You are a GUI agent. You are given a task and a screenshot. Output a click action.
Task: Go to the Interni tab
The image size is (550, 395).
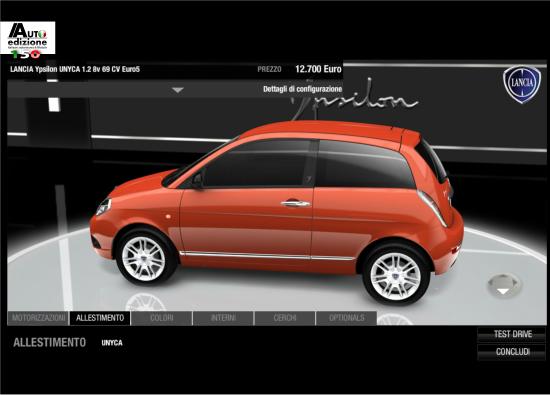click(x=223, y=318)
